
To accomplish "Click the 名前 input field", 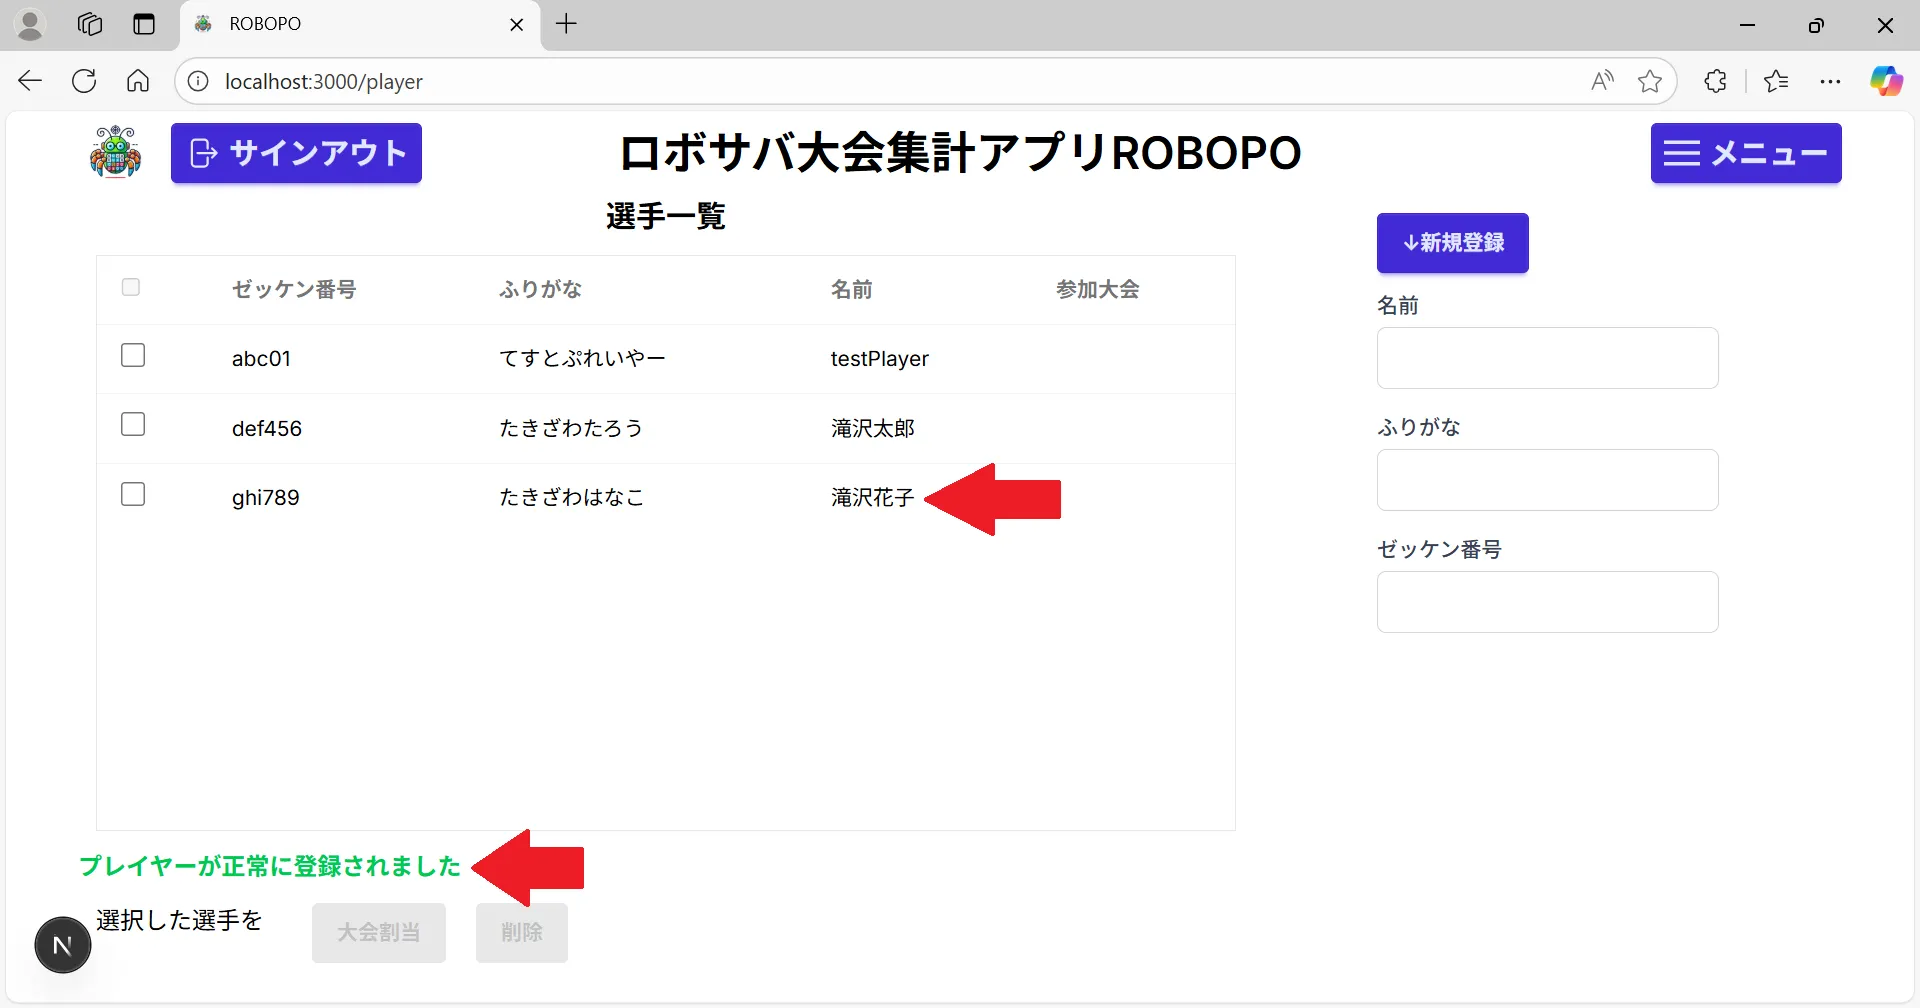I will pyautogui.click(x=1546, y=357).
